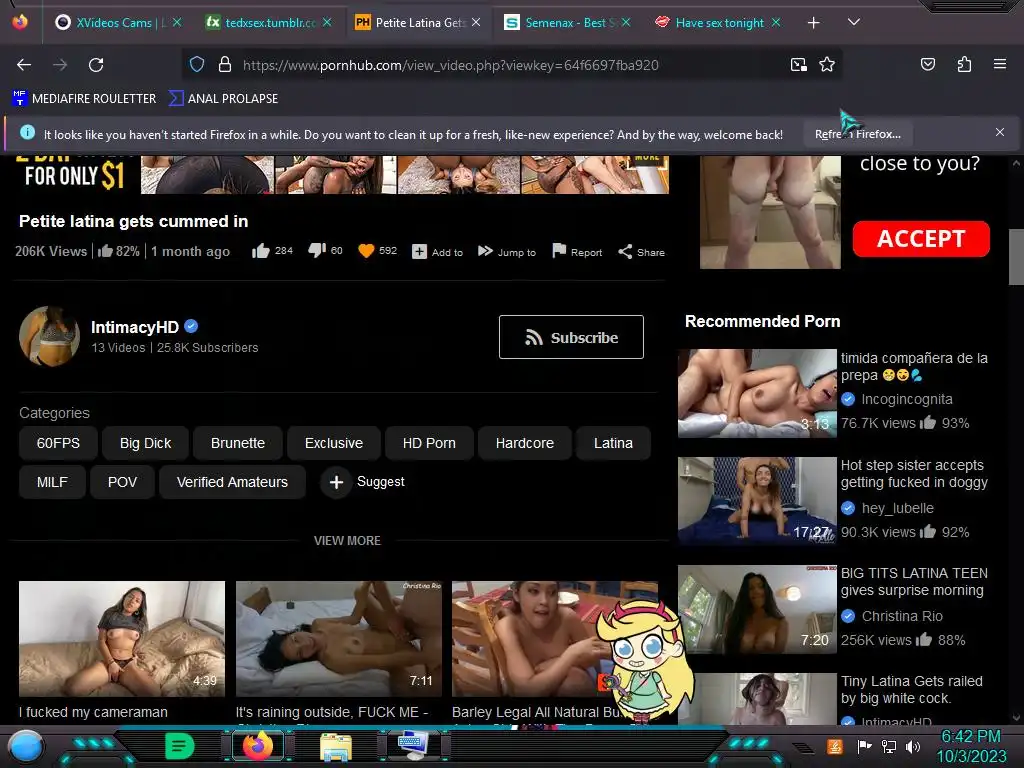Image resolution: width=1024 pixels, height=768 pixels.
Task: Open the Incogincognita uploader link
Action: pyautogui.click(x=906, y=400)
